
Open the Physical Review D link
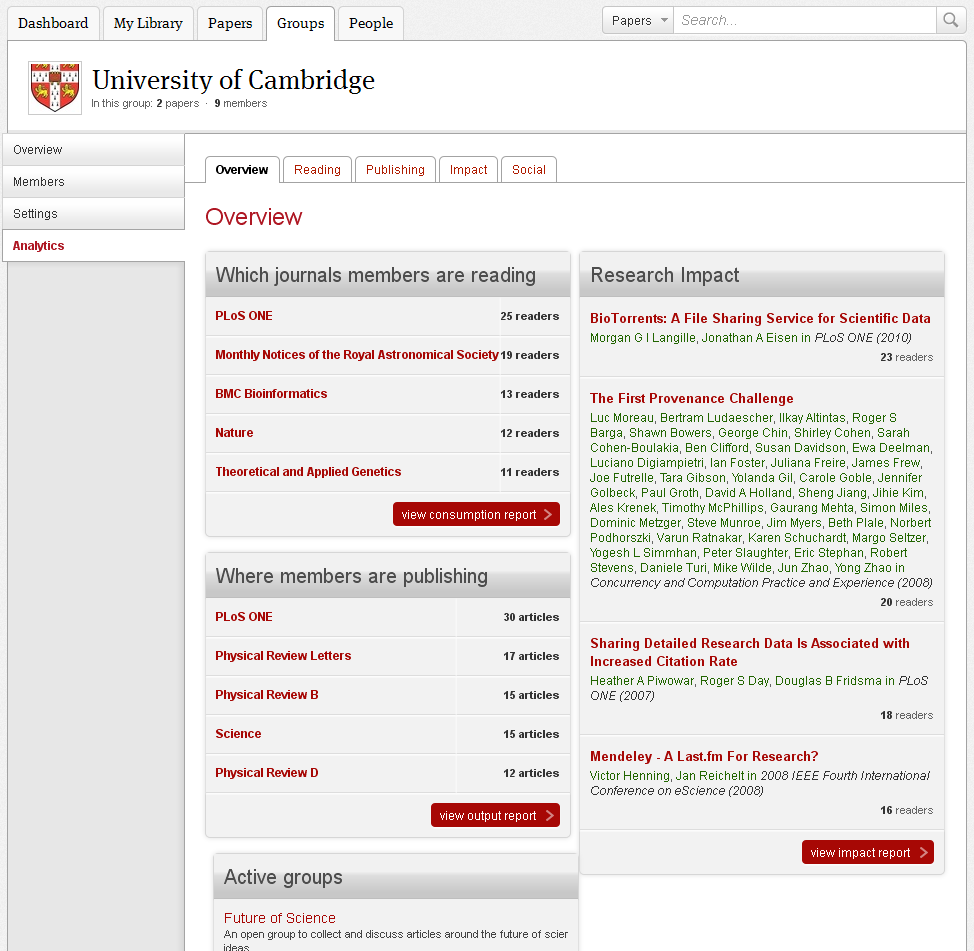(267, 773)
